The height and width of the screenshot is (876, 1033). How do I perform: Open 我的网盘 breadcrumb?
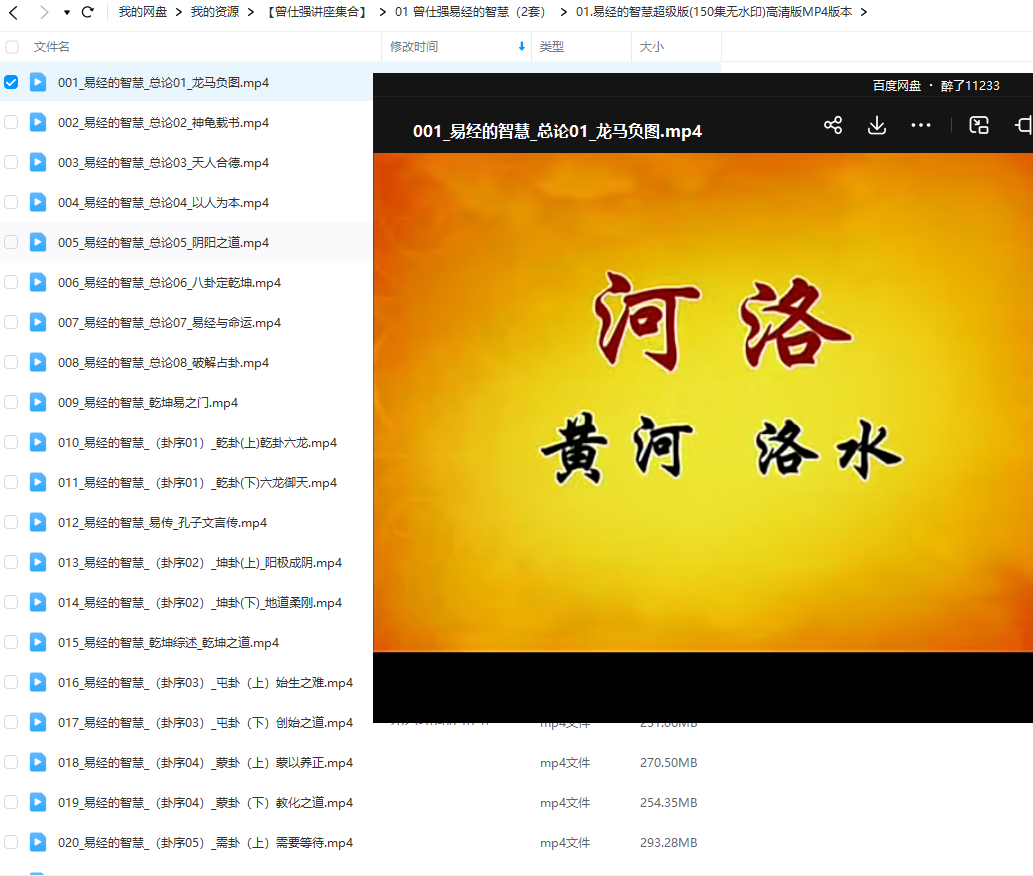(x=142, y=12)
